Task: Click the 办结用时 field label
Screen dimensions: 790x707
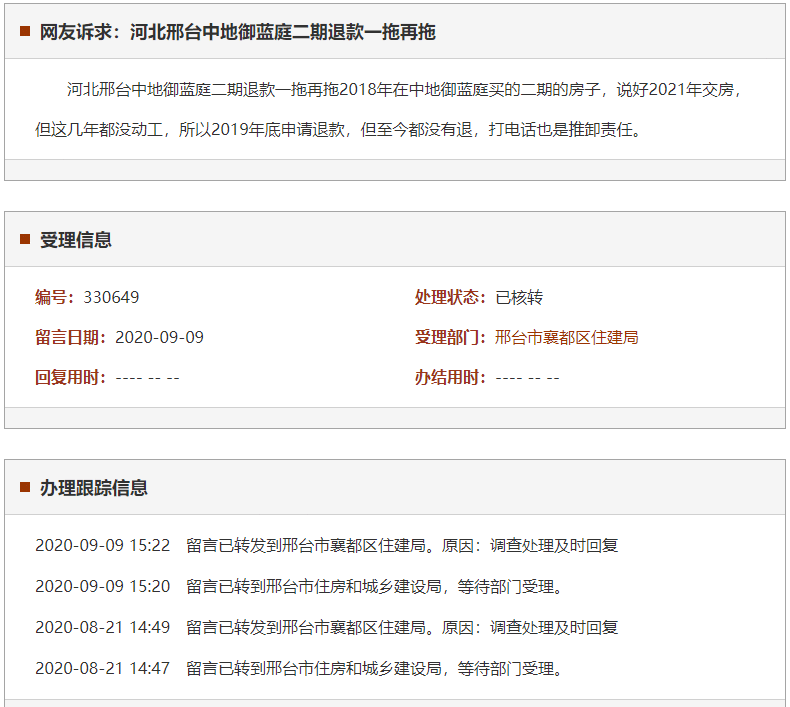Action: point(450,377)
